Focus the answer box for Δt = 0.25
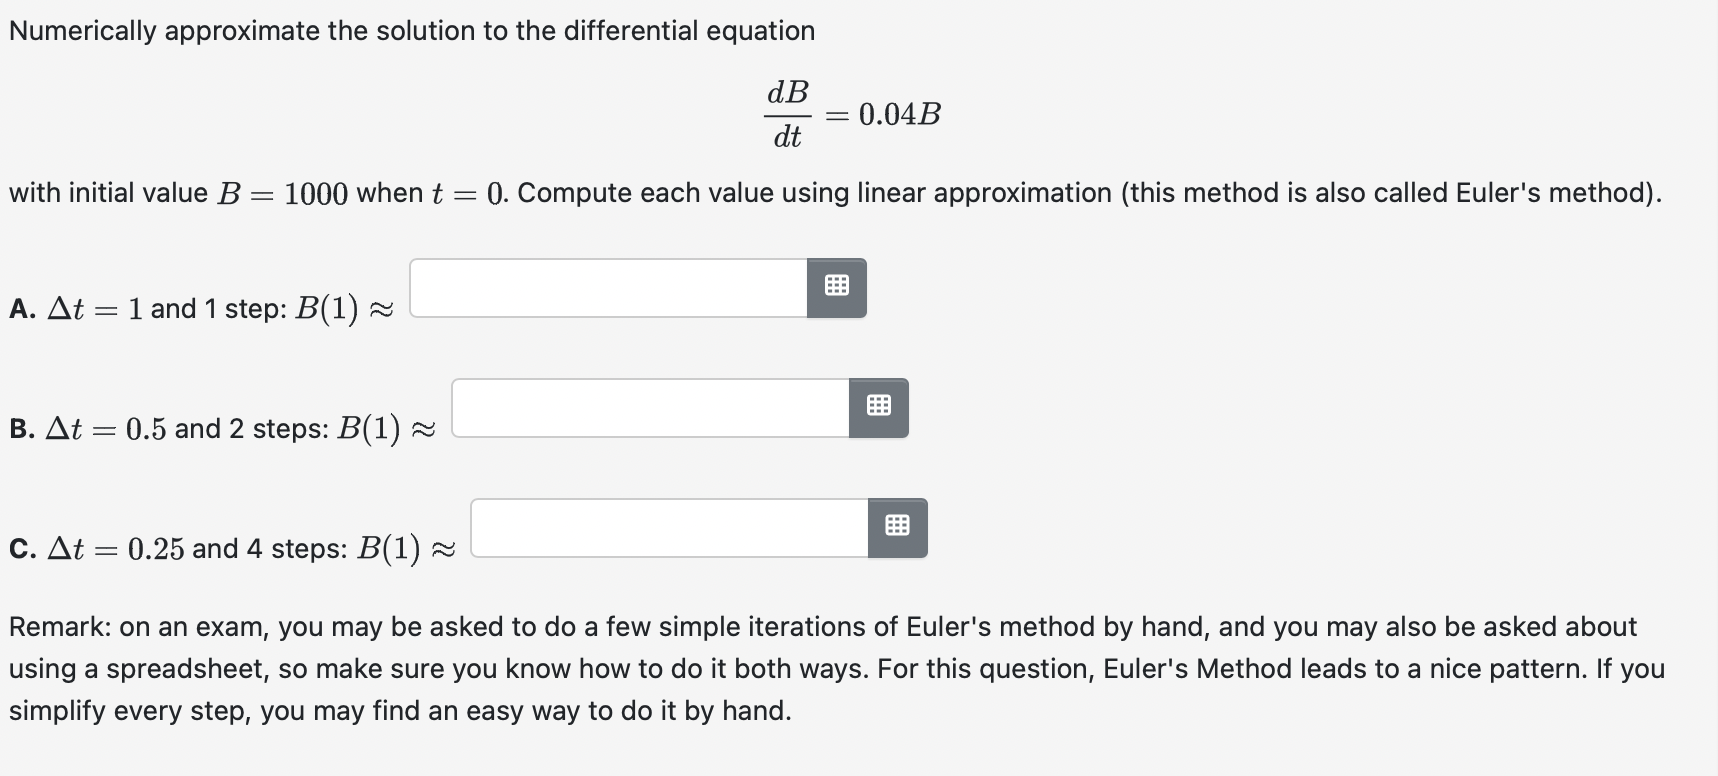Viewport: 1718px width, 776px height. point(670,528)
